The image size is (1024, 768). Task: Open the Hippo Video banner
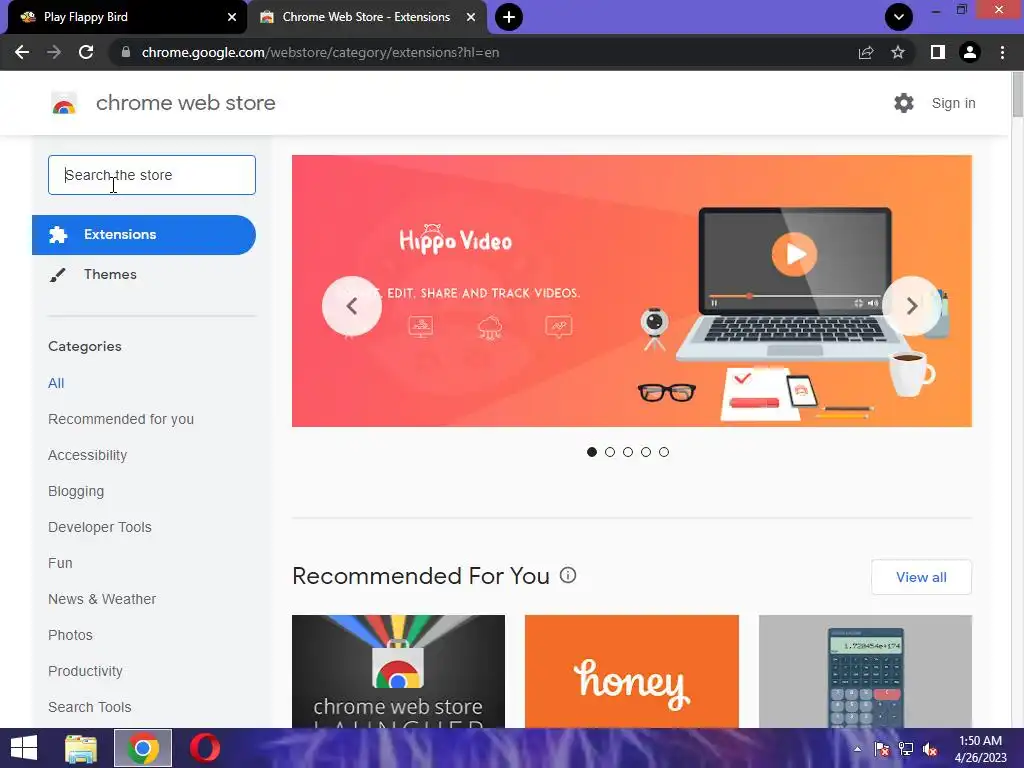pos(632,291)
